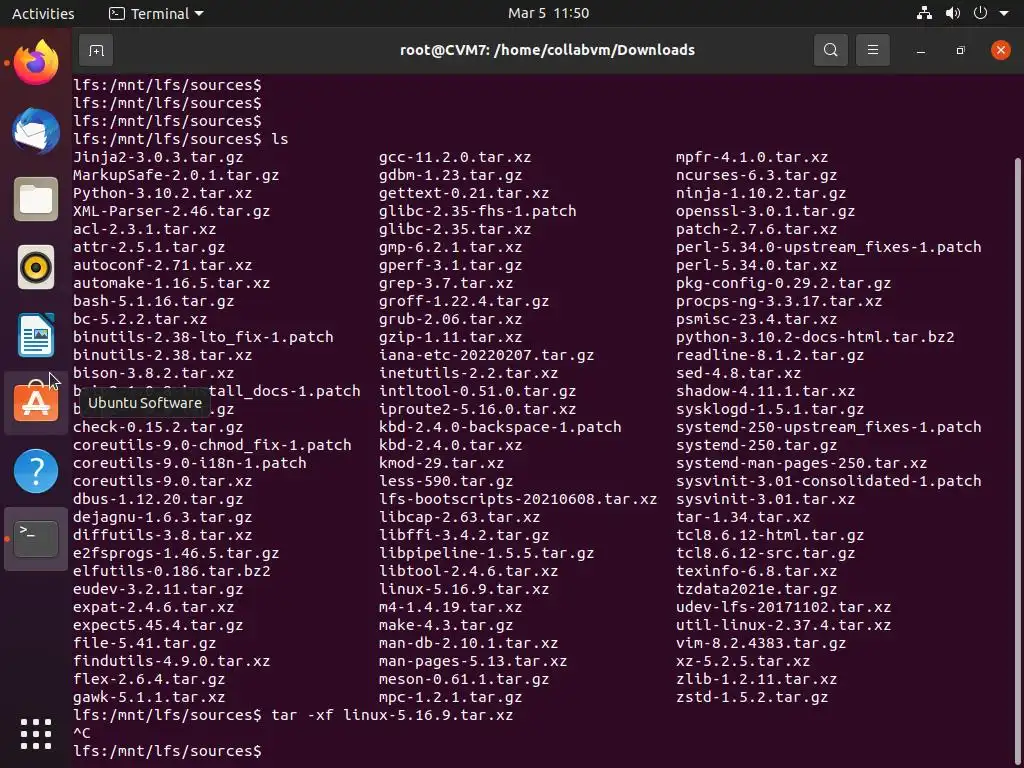This screenshot has height=768, width=1024.
Task: Open the power icon in the top bar
Action: [980, 13]
